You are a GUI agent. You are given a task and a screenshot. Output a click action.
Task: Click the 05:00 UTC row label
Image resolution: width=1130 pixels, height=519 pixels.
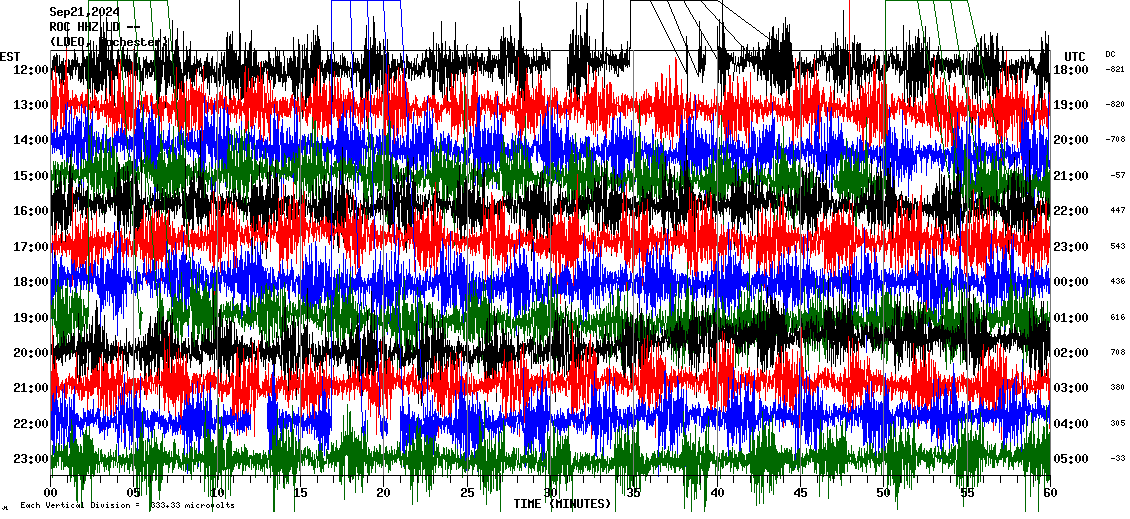(x=1071, y=459)
